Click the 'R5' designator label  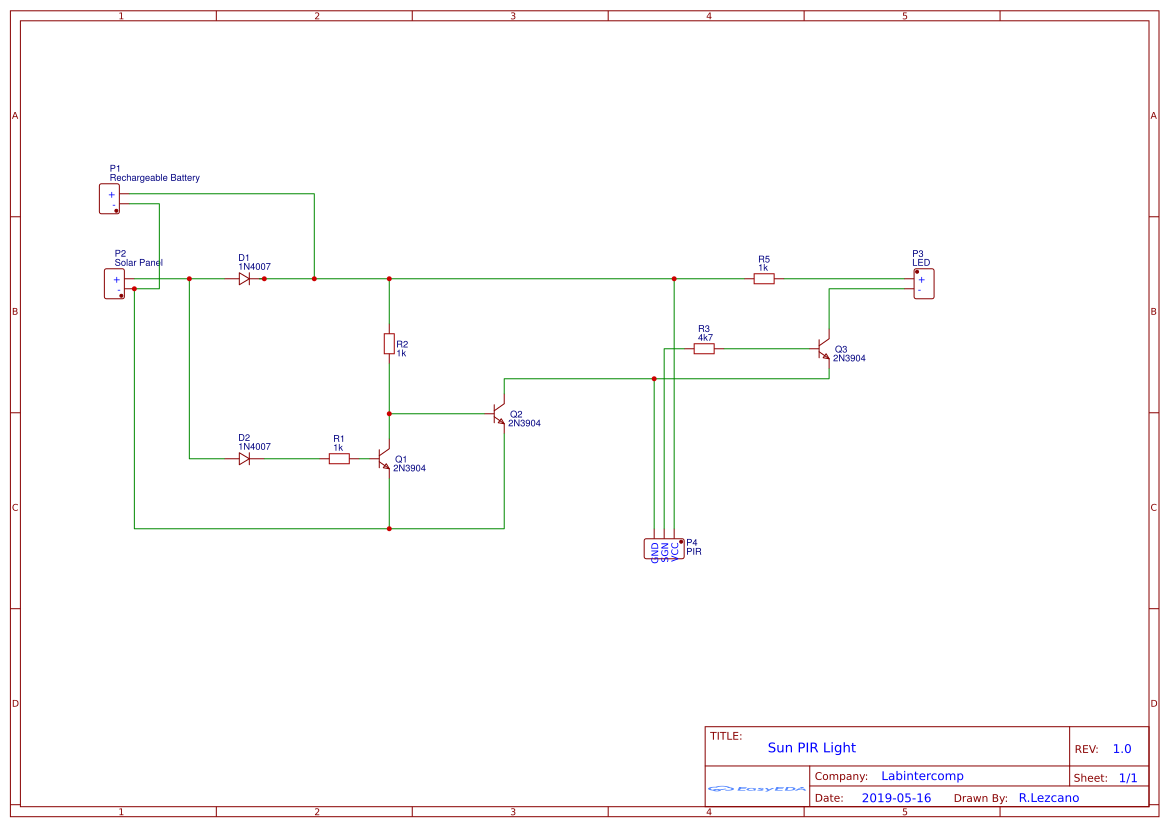click(764, 260)
